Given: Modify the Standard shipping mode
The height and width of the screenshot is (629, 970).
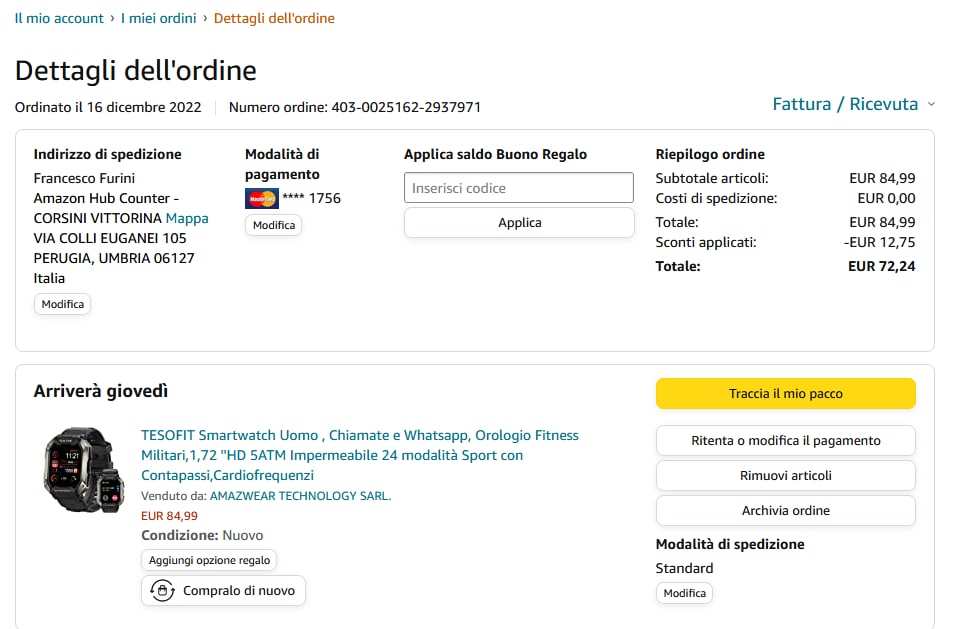Looking at the screenshot, I should (x=684, y=593).
